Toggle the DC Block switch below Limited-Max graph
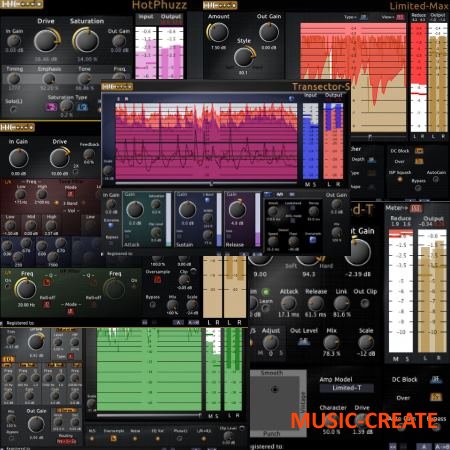Image resolution: width=450 pixels, height=450 pixels. point(419,151)
